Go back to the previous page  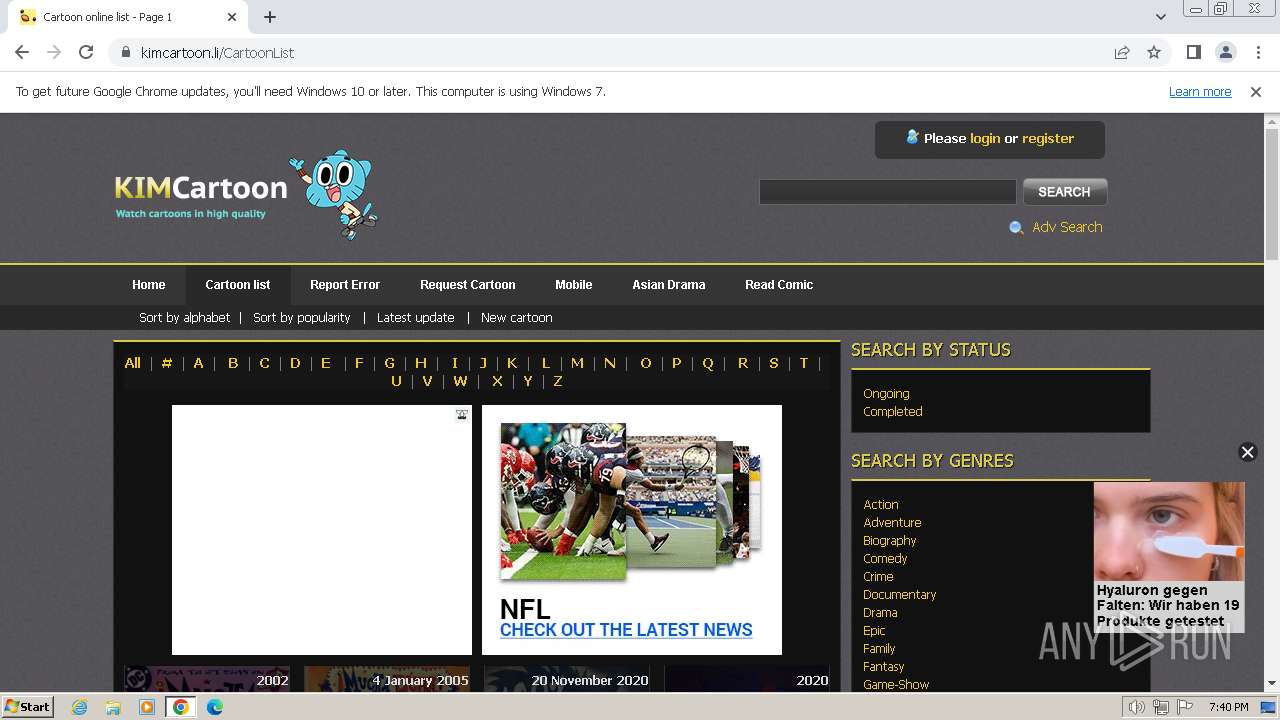pos(22,52)
